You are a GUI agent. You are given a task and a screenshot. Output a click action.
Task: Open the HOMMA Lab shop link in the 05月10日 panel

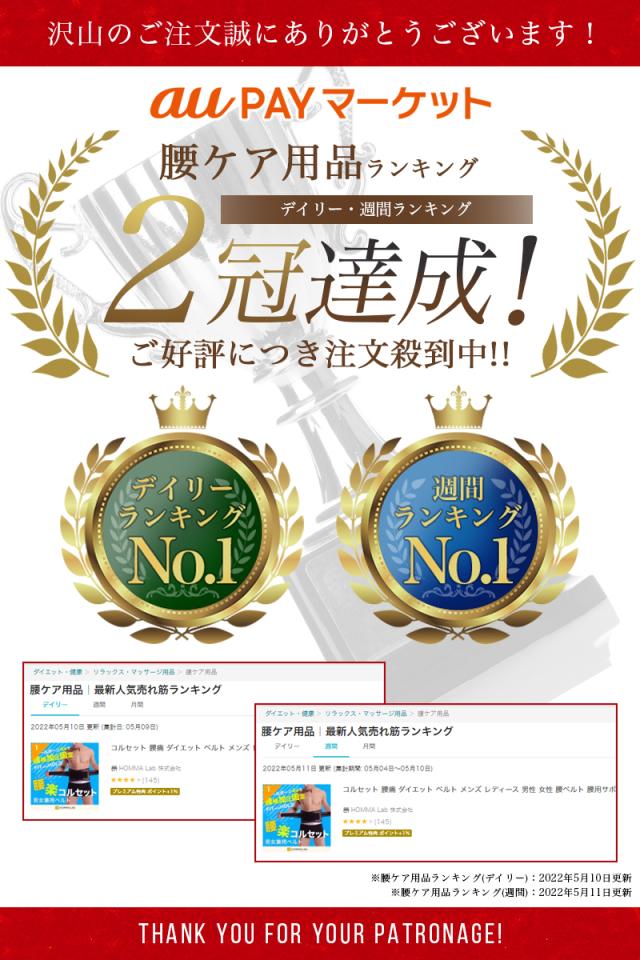(x=146, y=768)
